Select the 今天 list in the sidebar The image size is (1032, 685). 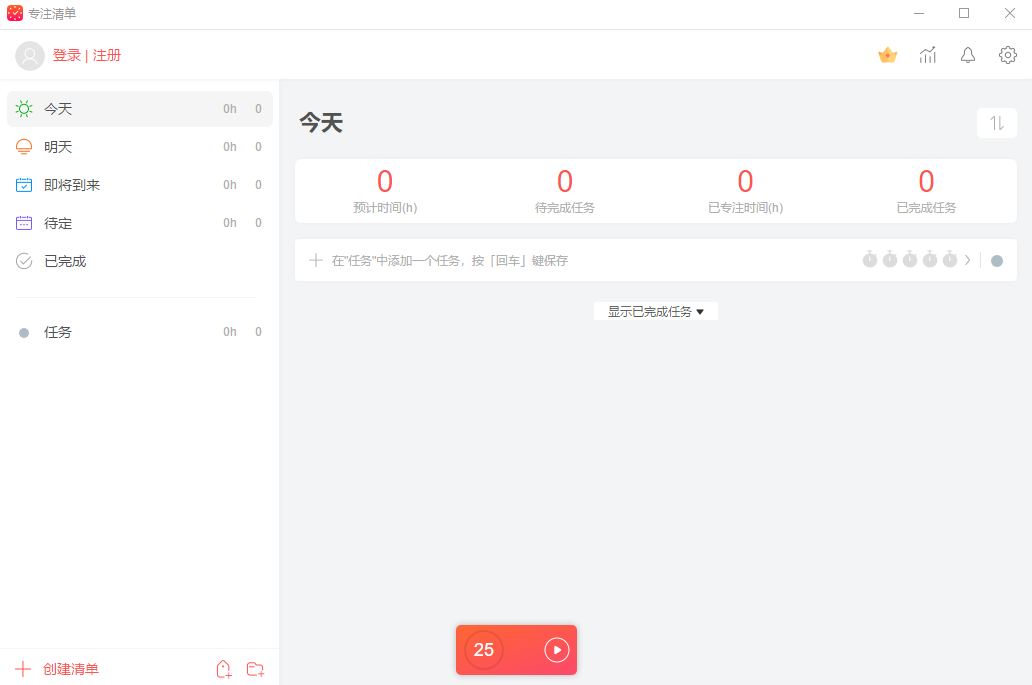[x=140, y=109]
